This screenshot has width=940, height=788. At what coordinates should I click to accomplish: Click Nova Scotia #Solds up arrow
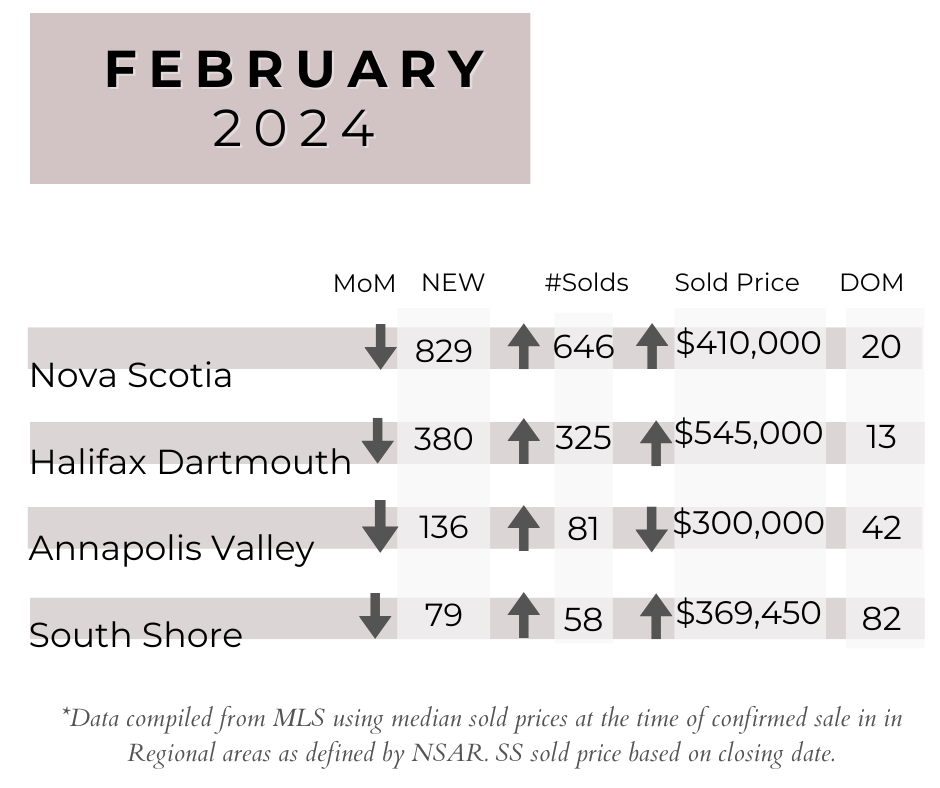click(x=523, y=346)
